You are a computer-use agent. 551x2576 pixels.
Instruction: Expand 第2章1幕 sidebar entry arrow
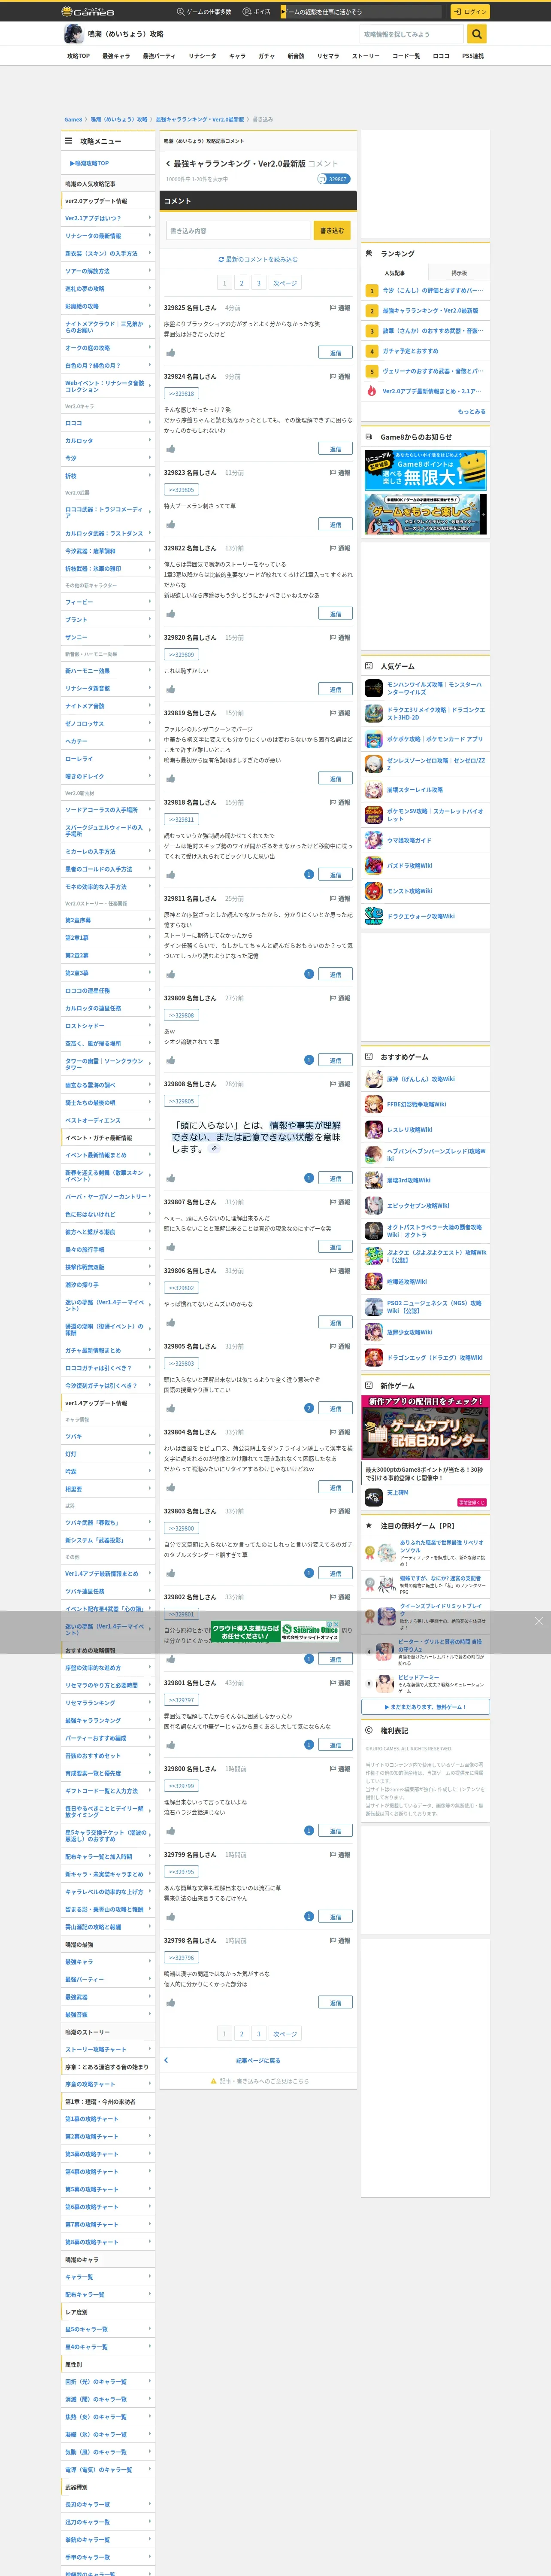(x=150, y=937)
